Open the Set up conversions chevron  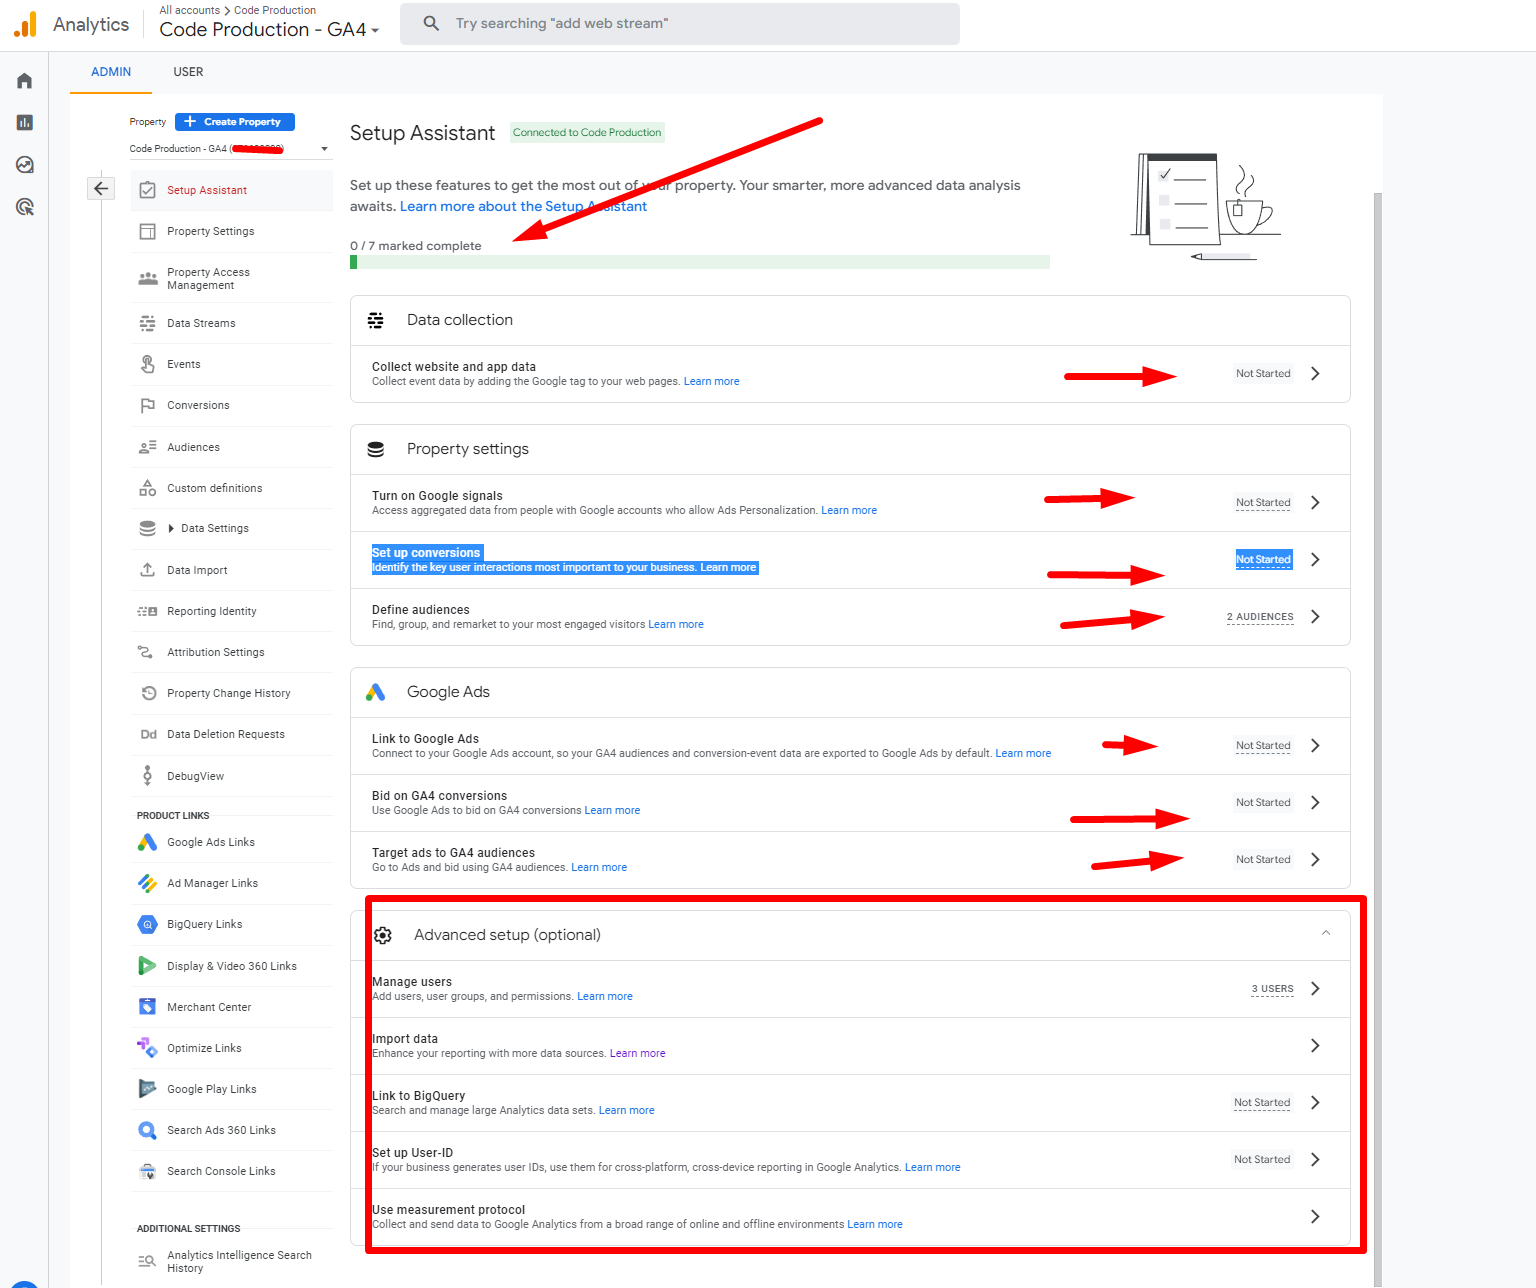tap(1315, 559)
